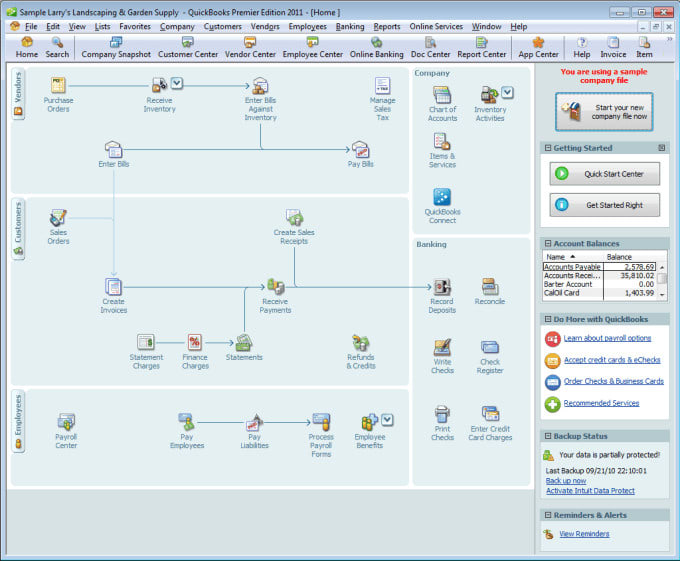Expand the Employee Benefits dropdown arrow

coord(387,420)
